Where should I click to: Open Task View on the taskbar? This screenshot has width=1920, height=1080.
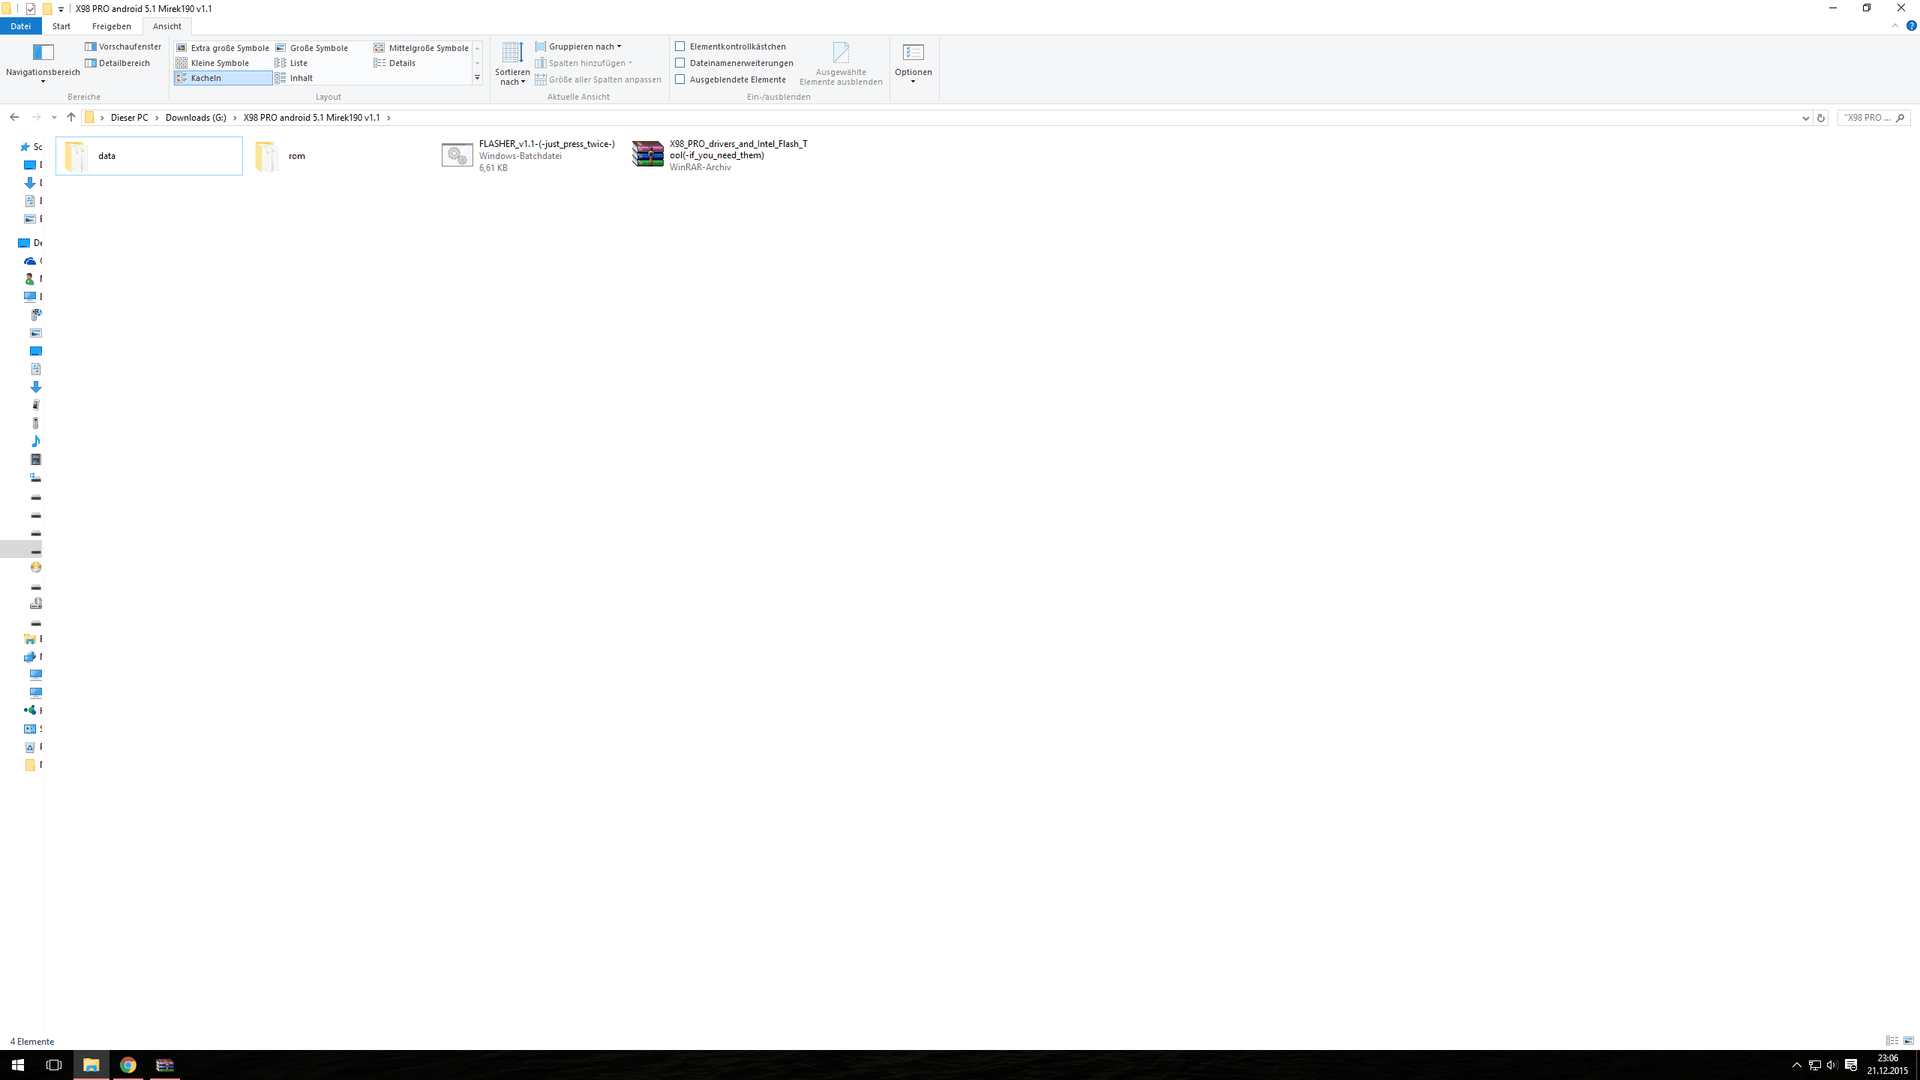tap(54, 1065)
